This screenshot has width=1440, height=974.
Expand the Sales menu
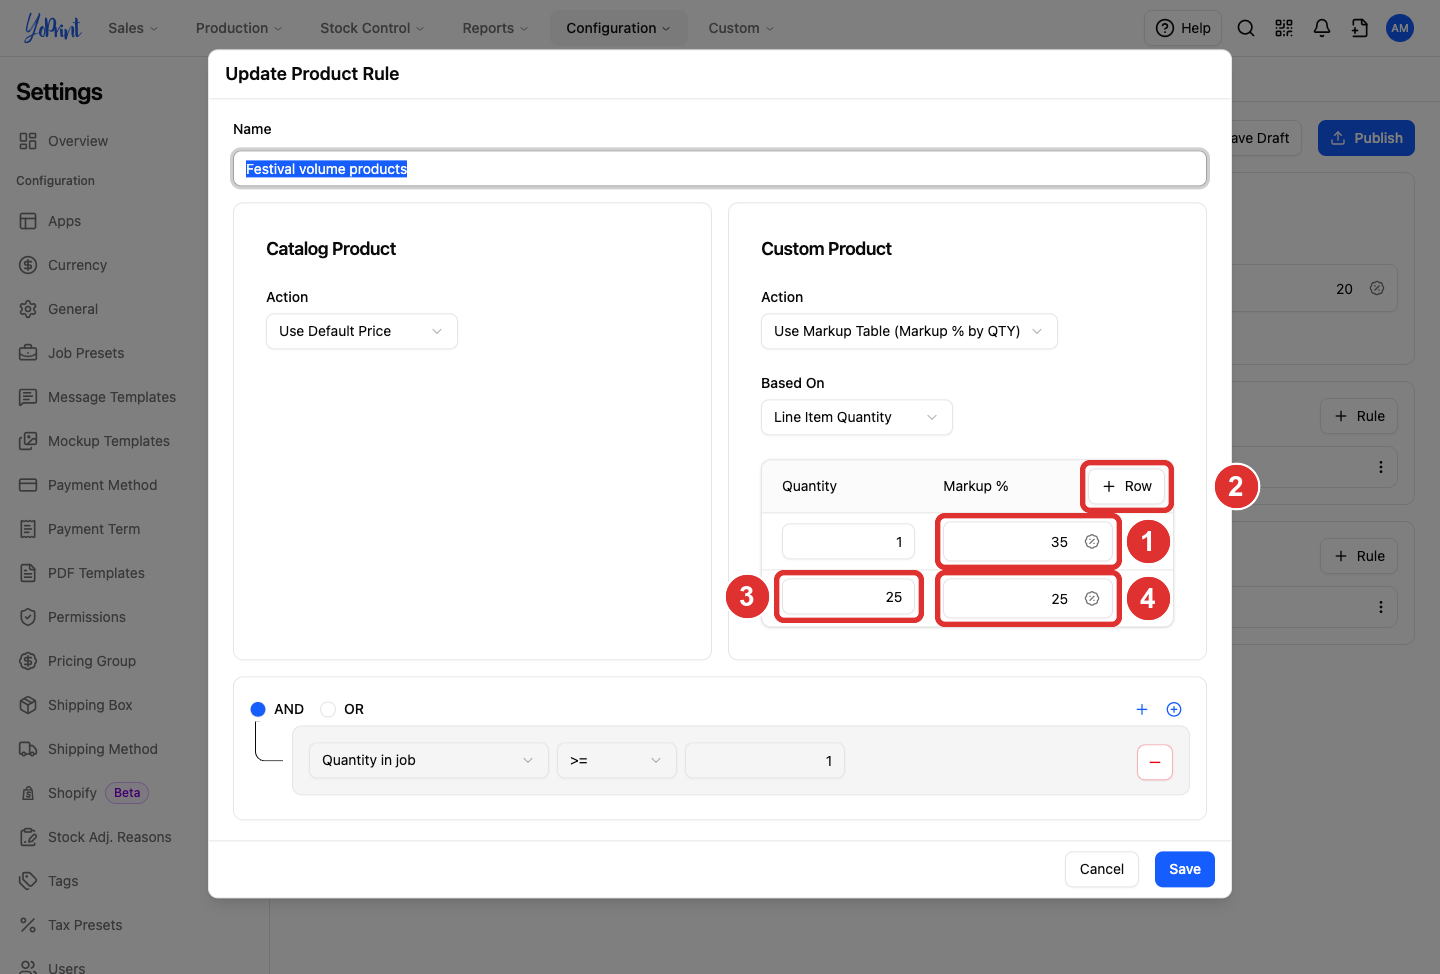click(133, 28)
